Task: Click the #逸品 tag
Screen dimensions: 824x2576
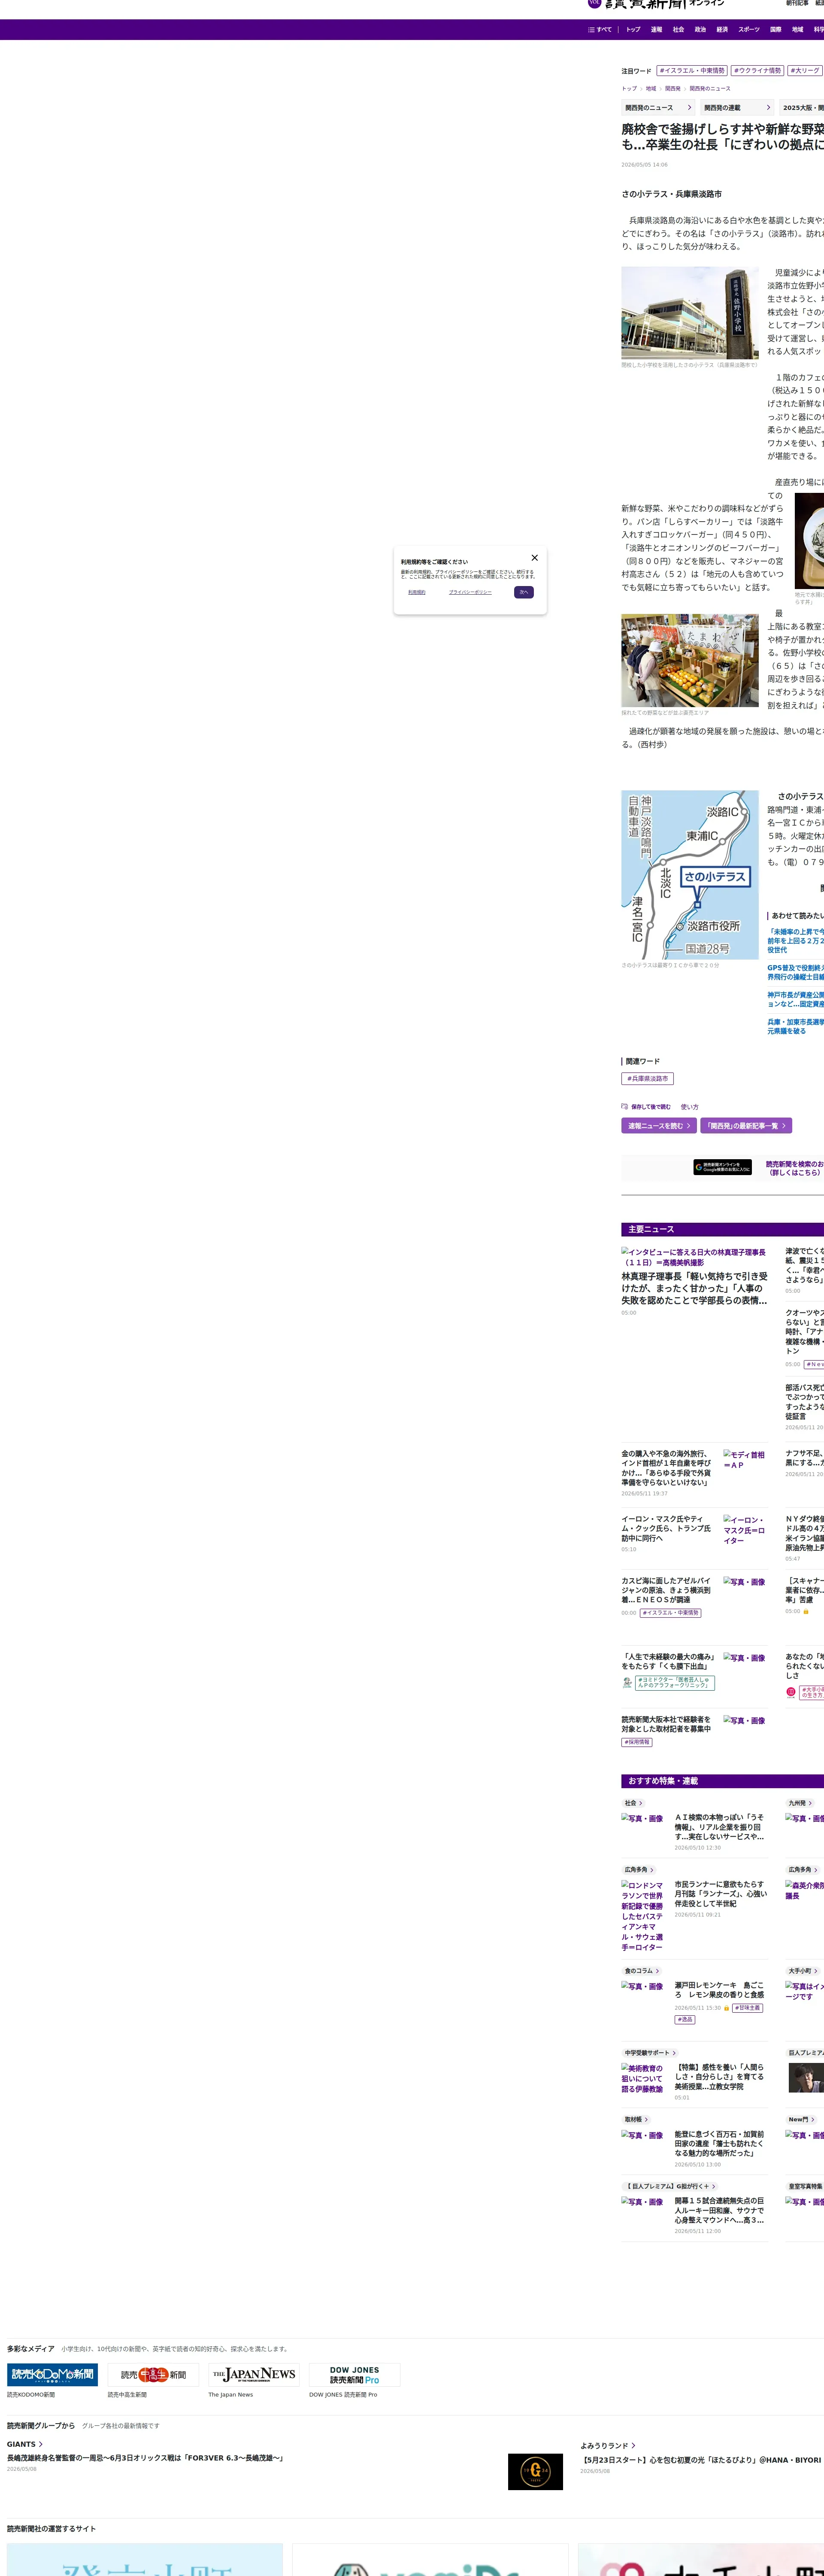Action: (685, 2019)
